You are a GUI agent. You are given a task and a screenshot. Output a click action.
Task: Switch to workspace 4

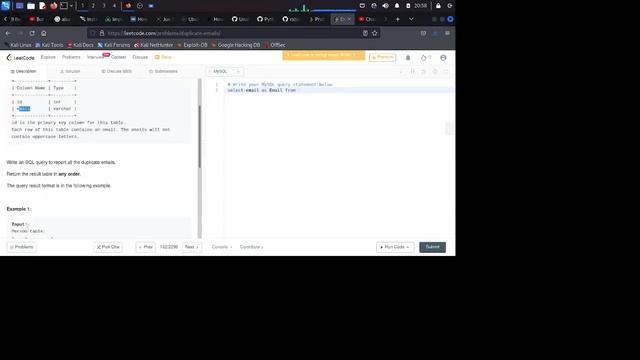(114, 6)
